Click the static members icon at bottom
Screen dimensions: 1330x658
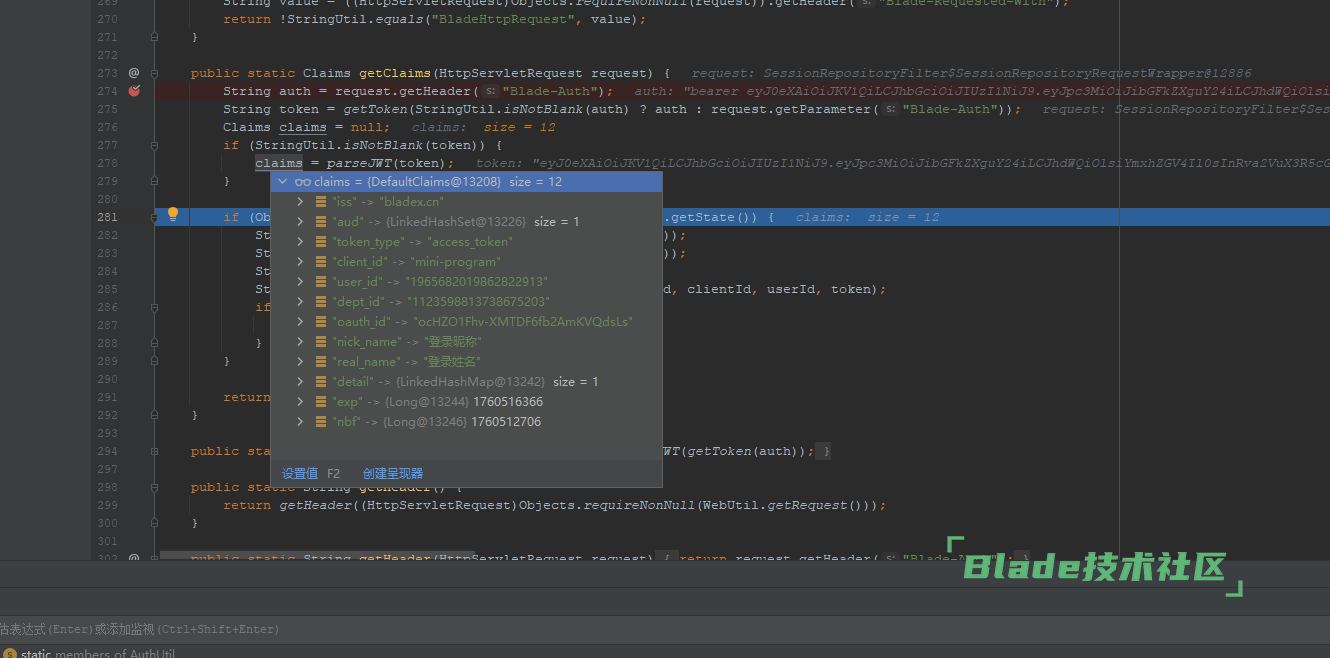pos(10,654)
